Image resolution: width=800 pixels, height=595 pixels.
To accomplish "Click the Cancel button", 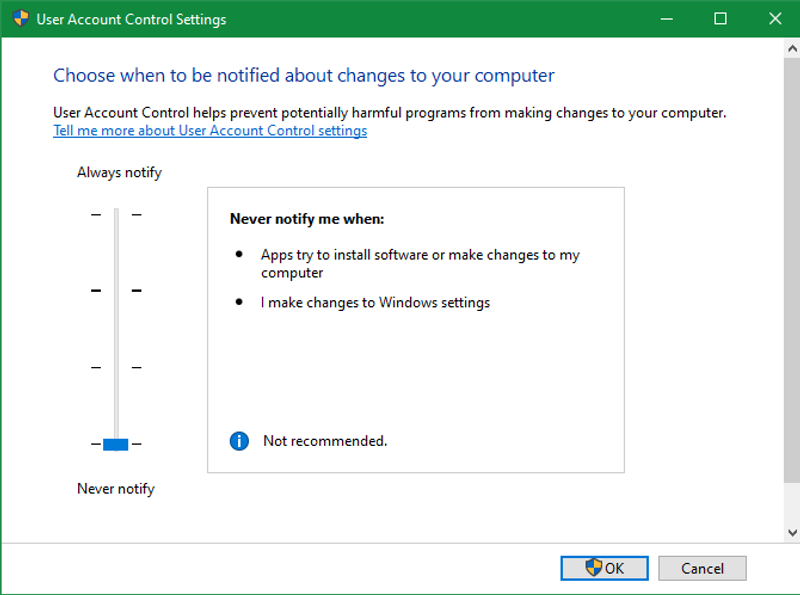I will click(x=702, y=568).
